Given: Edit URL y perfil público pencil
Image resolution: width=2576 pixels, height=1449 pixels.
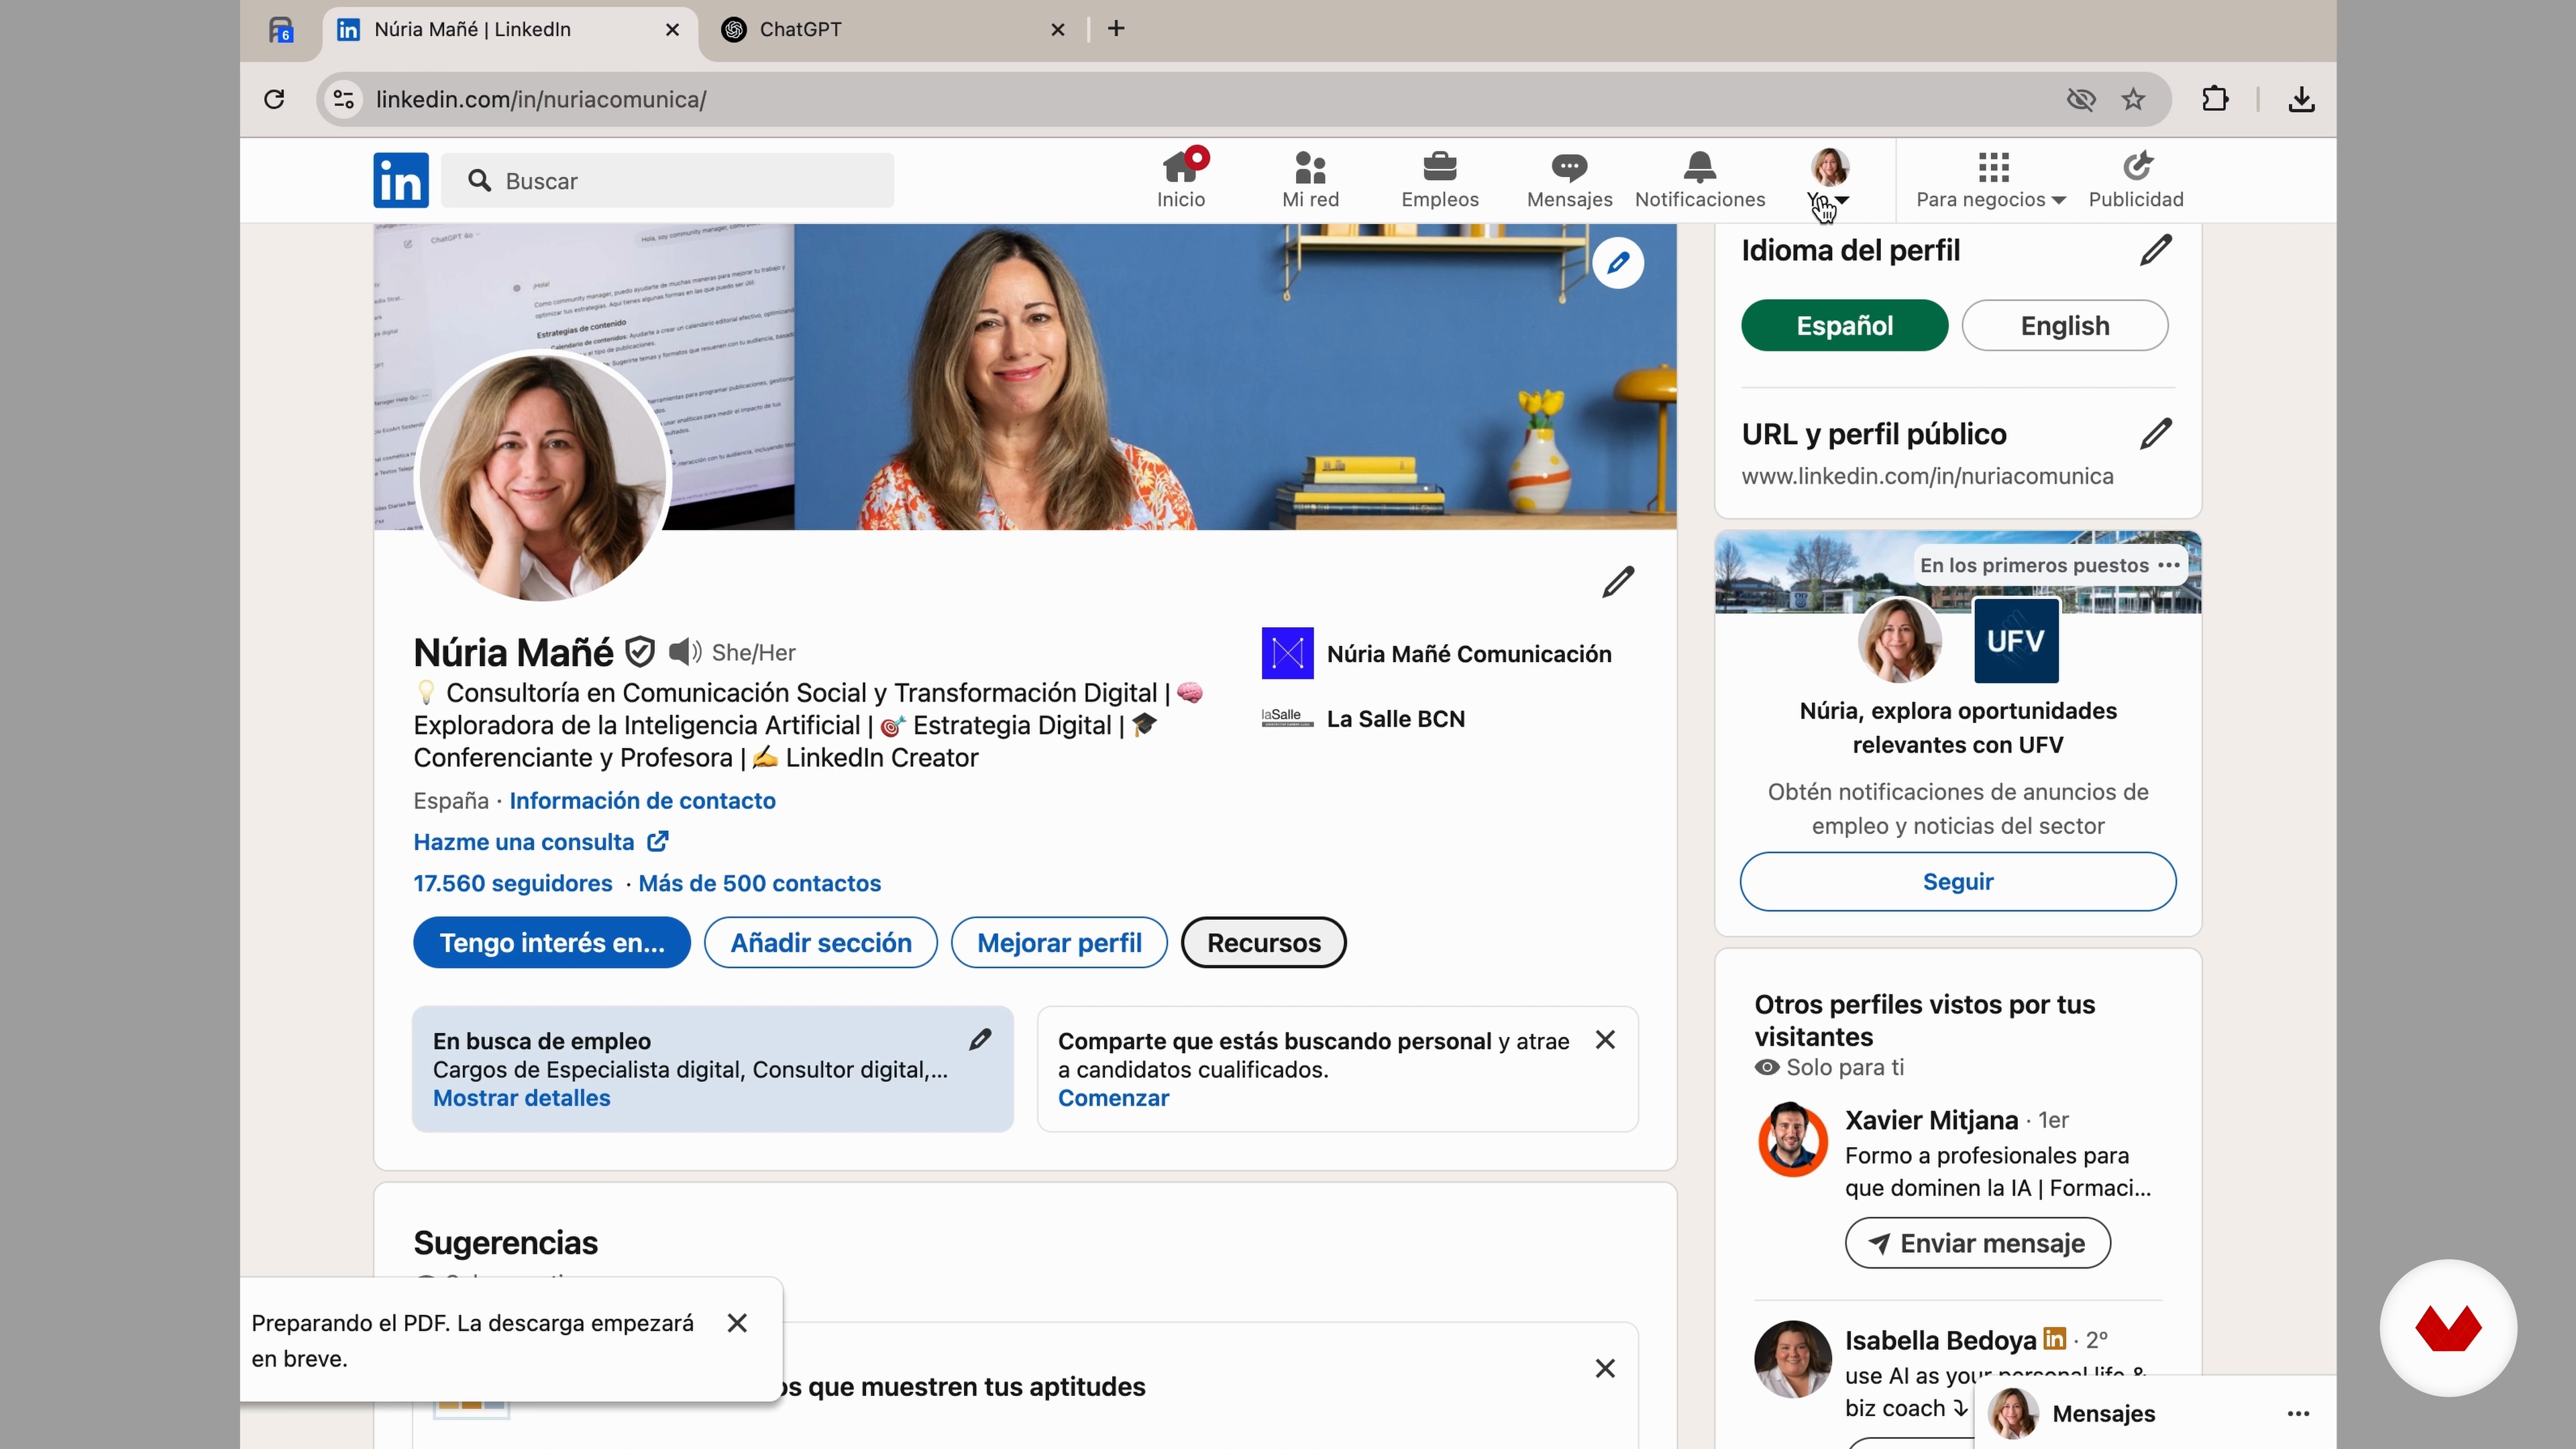Looking at the screenshot, I should point(2156,433).
